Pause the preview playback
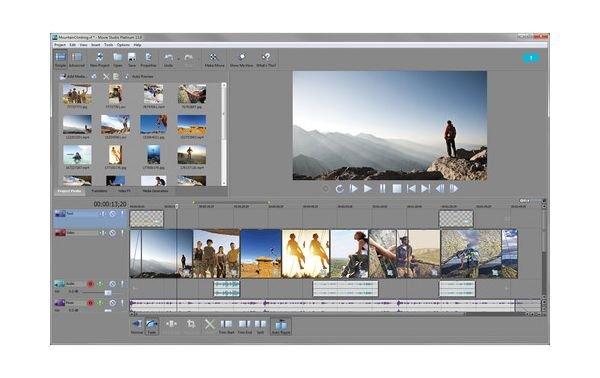 click(382, 189)
